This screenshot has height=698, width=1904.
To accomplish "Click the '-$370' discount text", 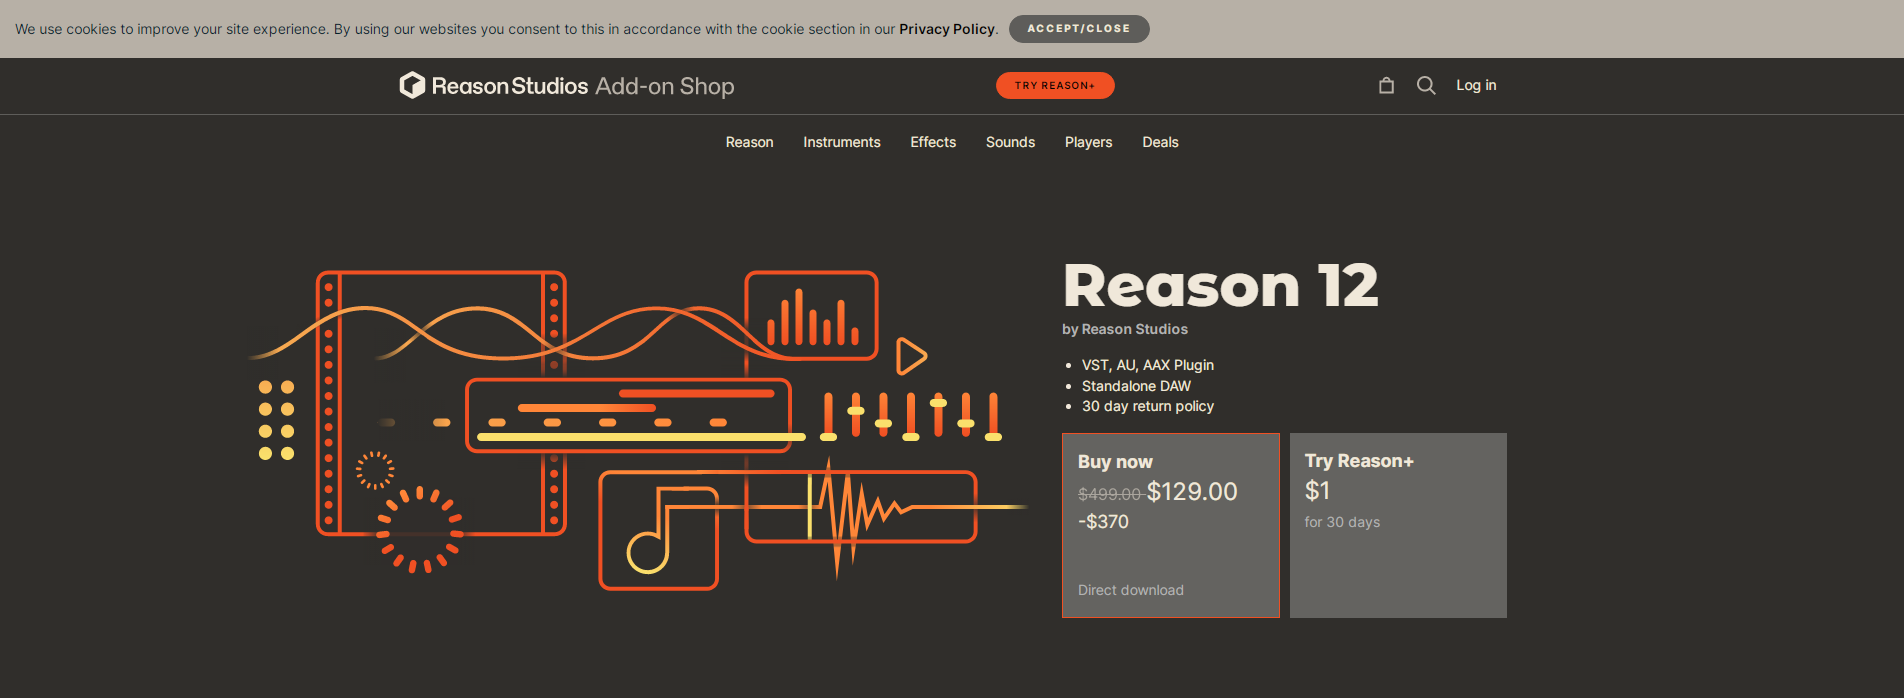I will tap(1103, 521).
